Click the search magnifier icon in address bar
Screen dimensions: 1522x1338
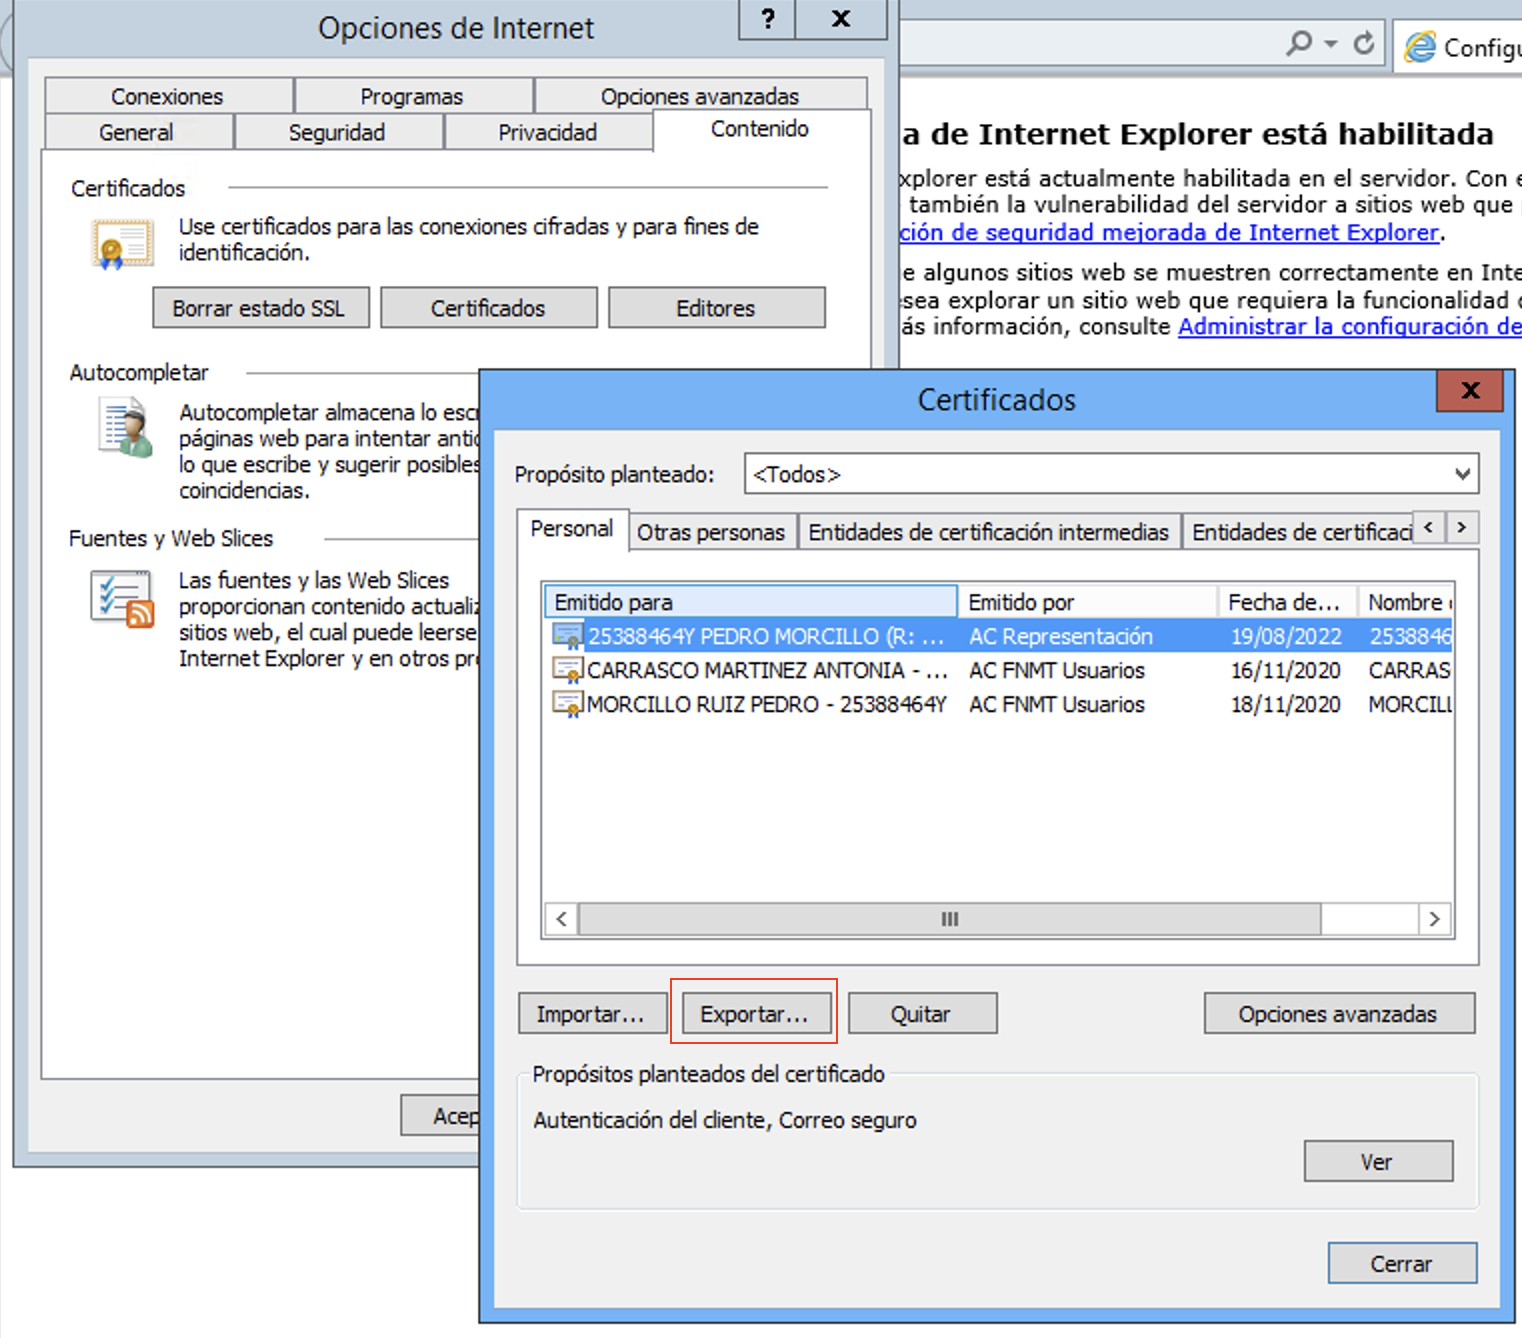(x=1300, y=44)
